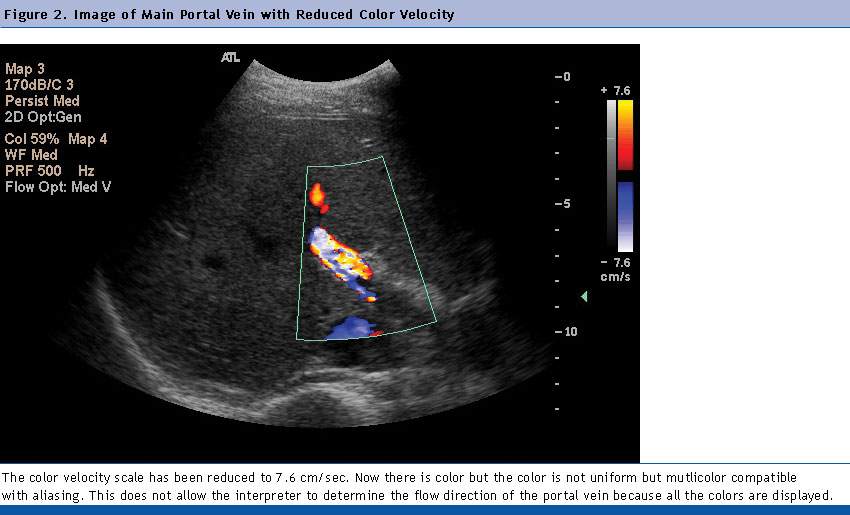Image resolution: width=850 pixels, height=515 pixels.
Task: Click the green focal zone triangle marker
Action: (584, 296)
